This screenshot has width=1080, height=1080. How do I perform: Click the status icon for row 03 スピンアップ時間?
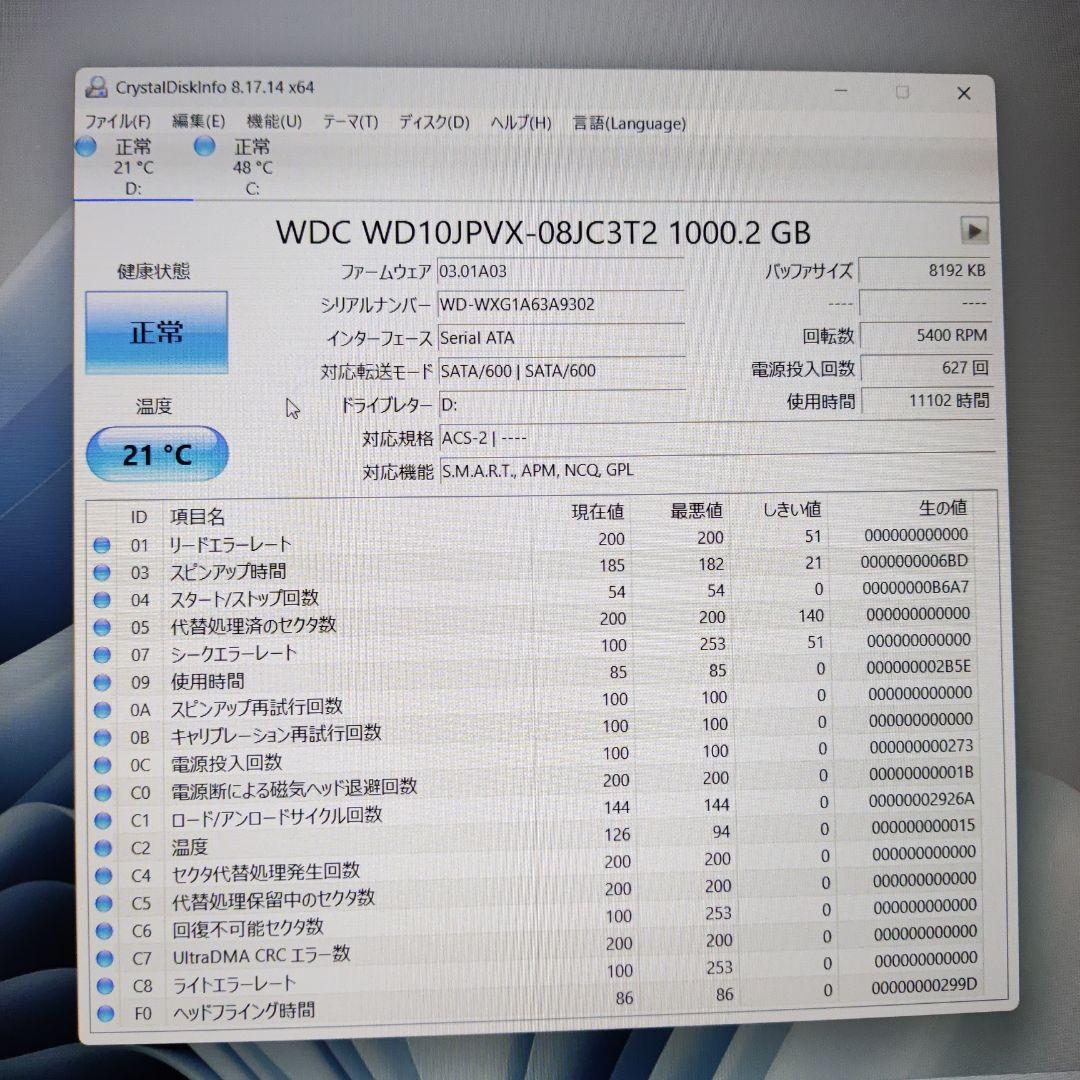[102, 572]
